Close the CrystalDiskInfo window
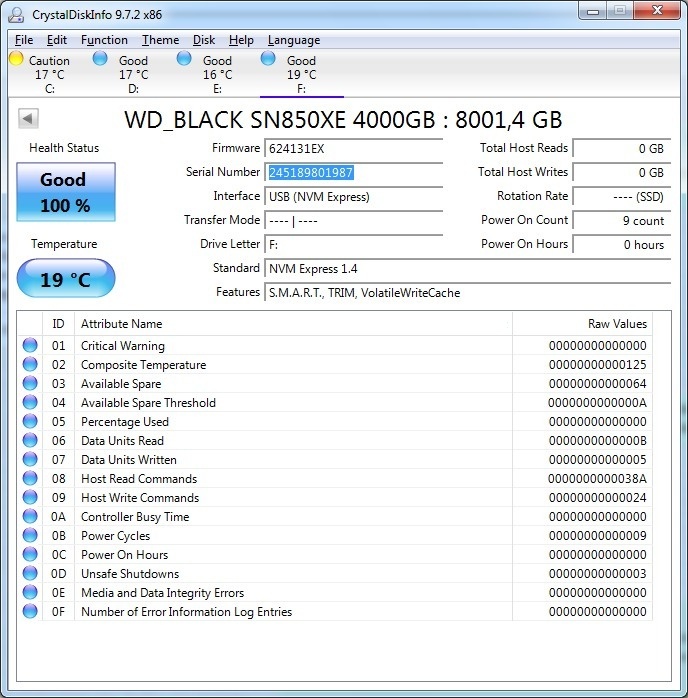This screenshot has width=688, height=698. coord(657,11)
